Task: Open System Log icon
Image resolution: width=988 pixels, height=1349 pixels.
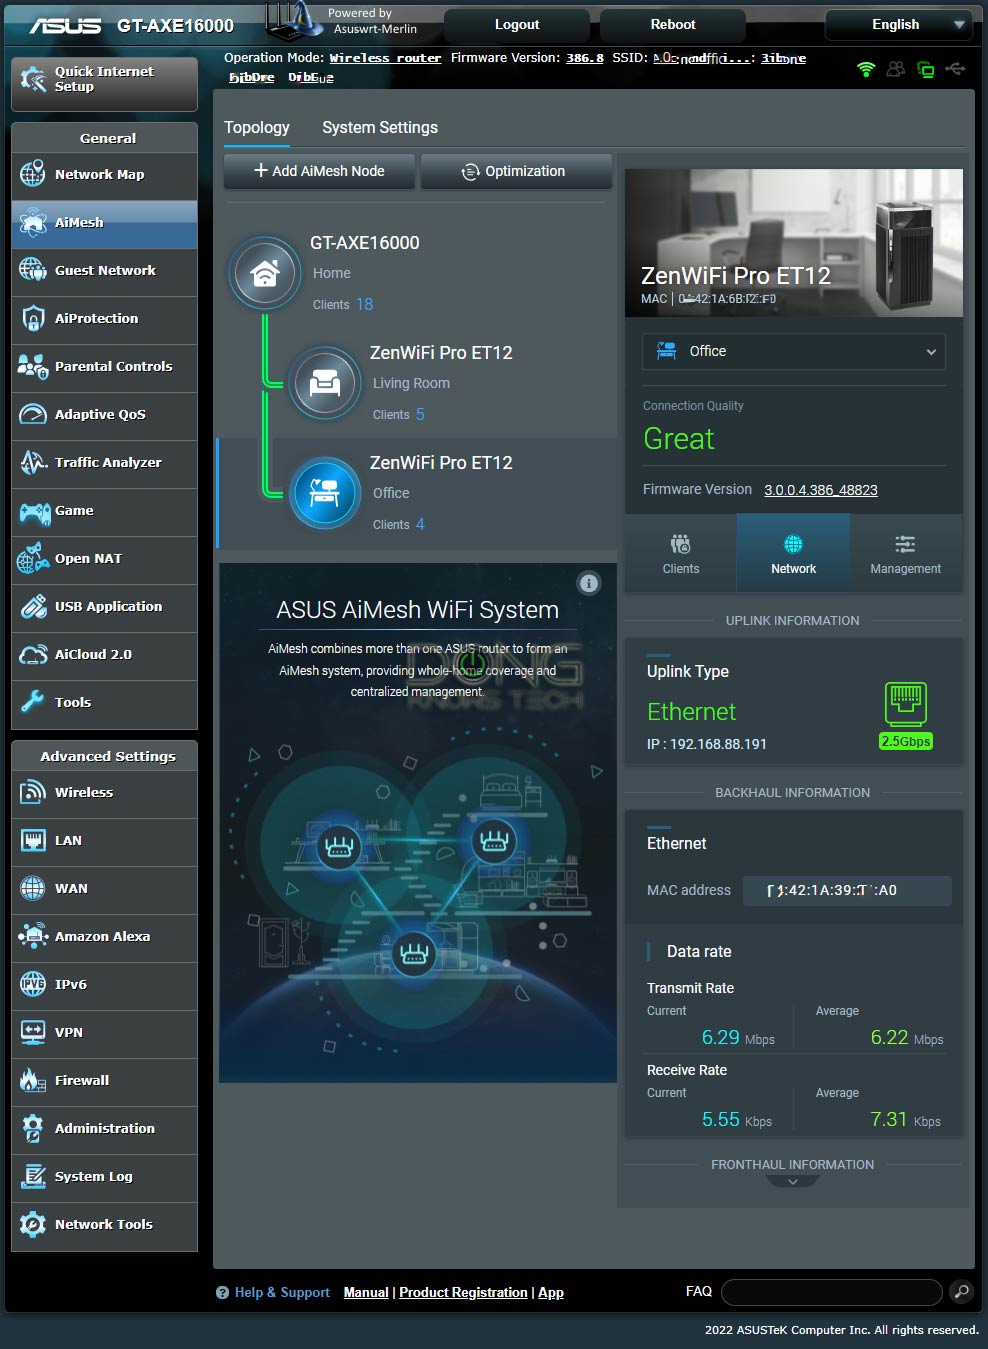Action: [x=33, y=1176]
